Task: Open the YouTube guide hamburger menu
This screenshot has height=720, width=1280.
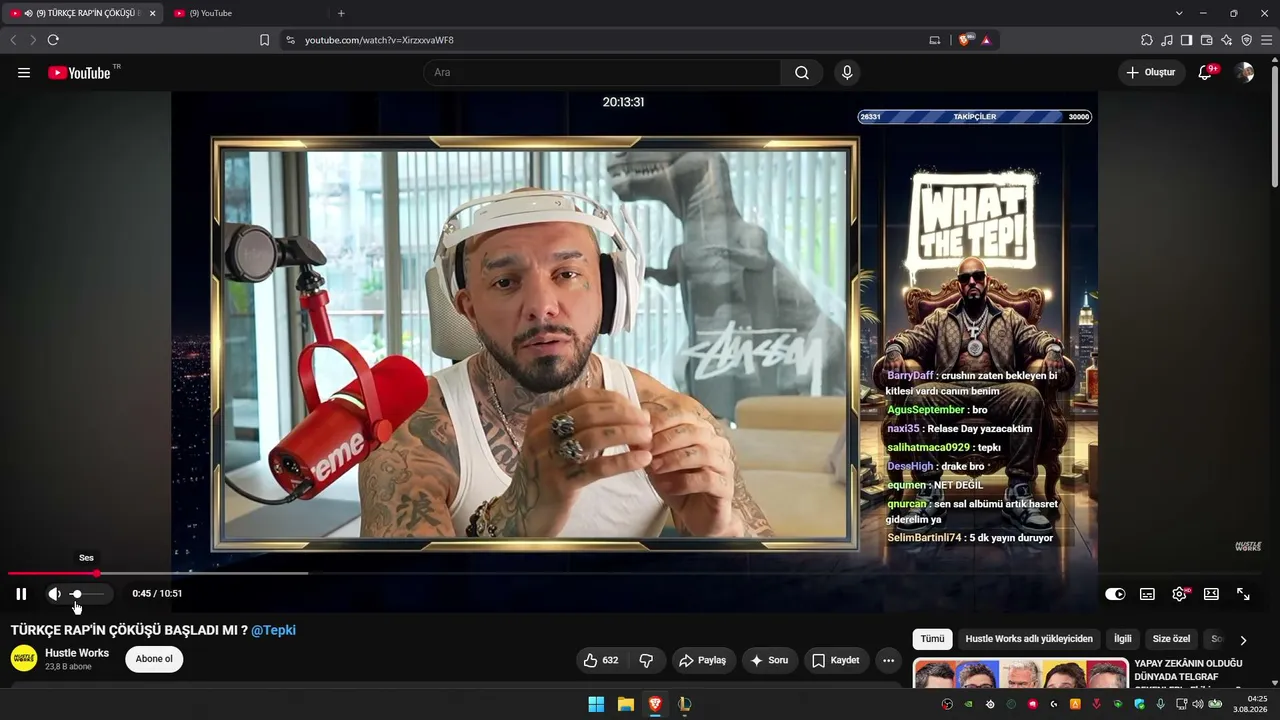Action: 24,73
